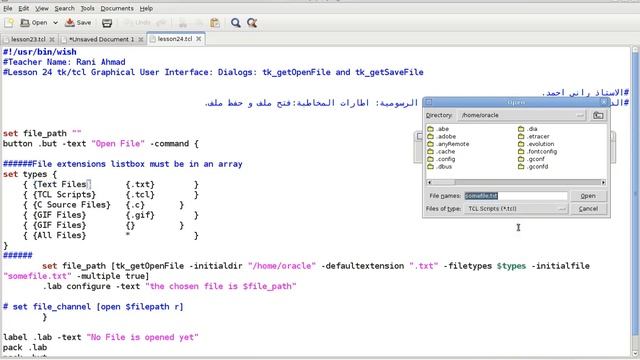Click the "#Teacher Name: Rani Ahmad" comment line
640x360 pixels.
coord(64,62)
